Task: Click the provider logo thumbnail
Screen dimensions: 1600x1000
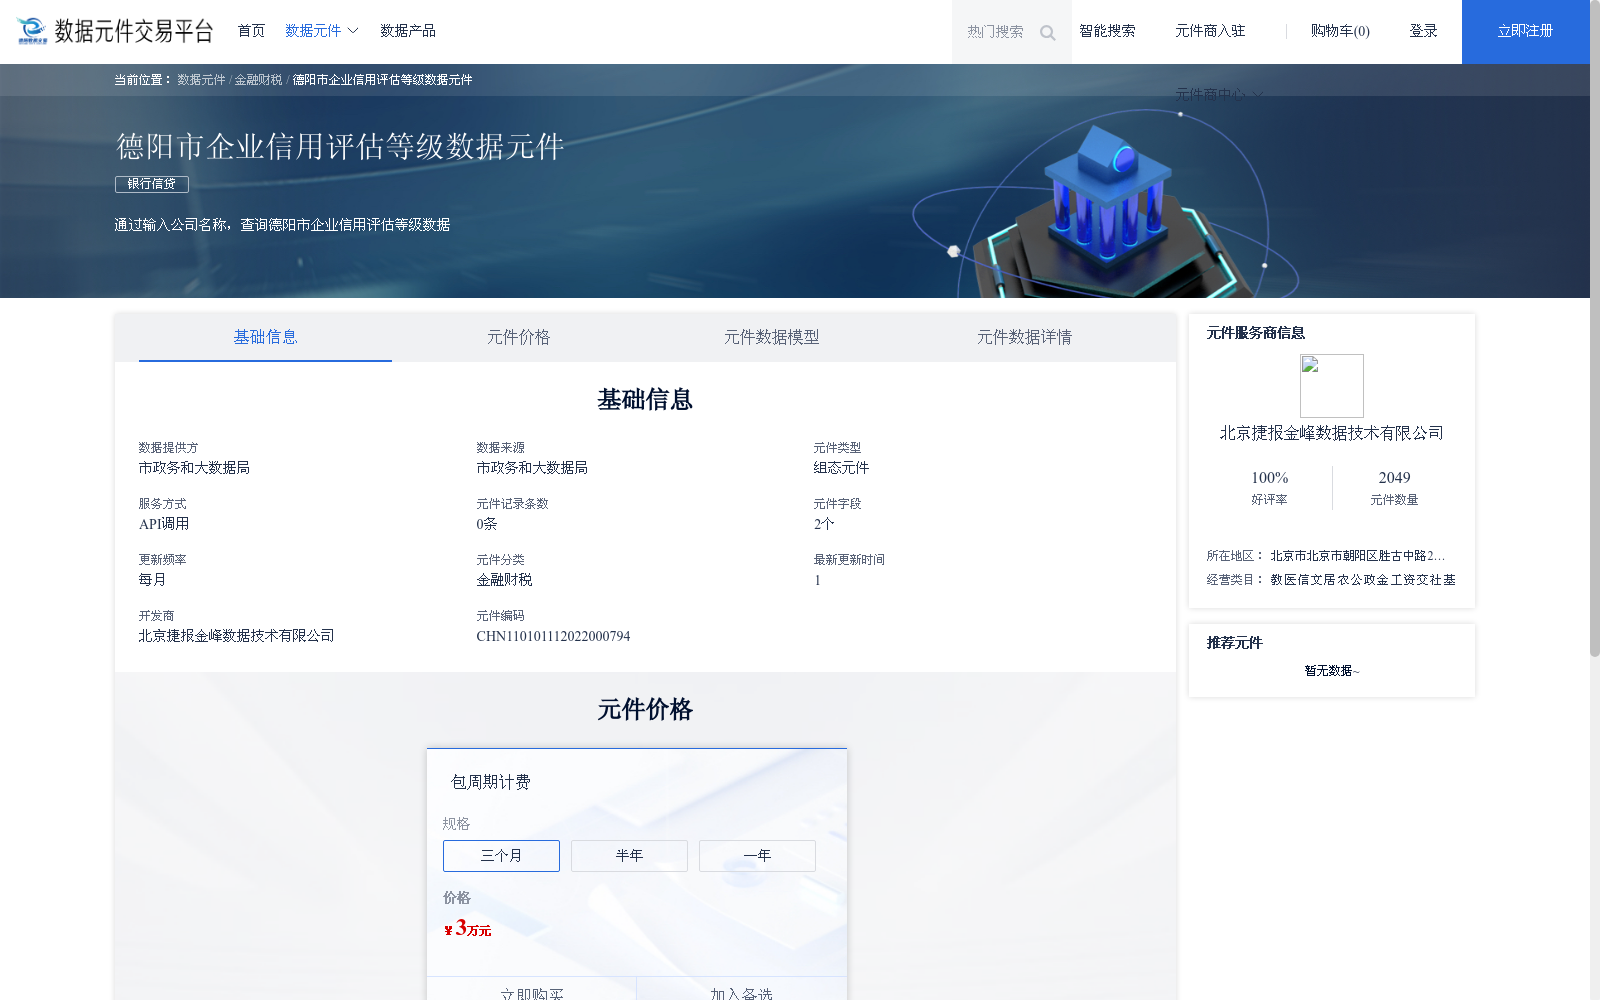Action: click(x=1331, y=386)
